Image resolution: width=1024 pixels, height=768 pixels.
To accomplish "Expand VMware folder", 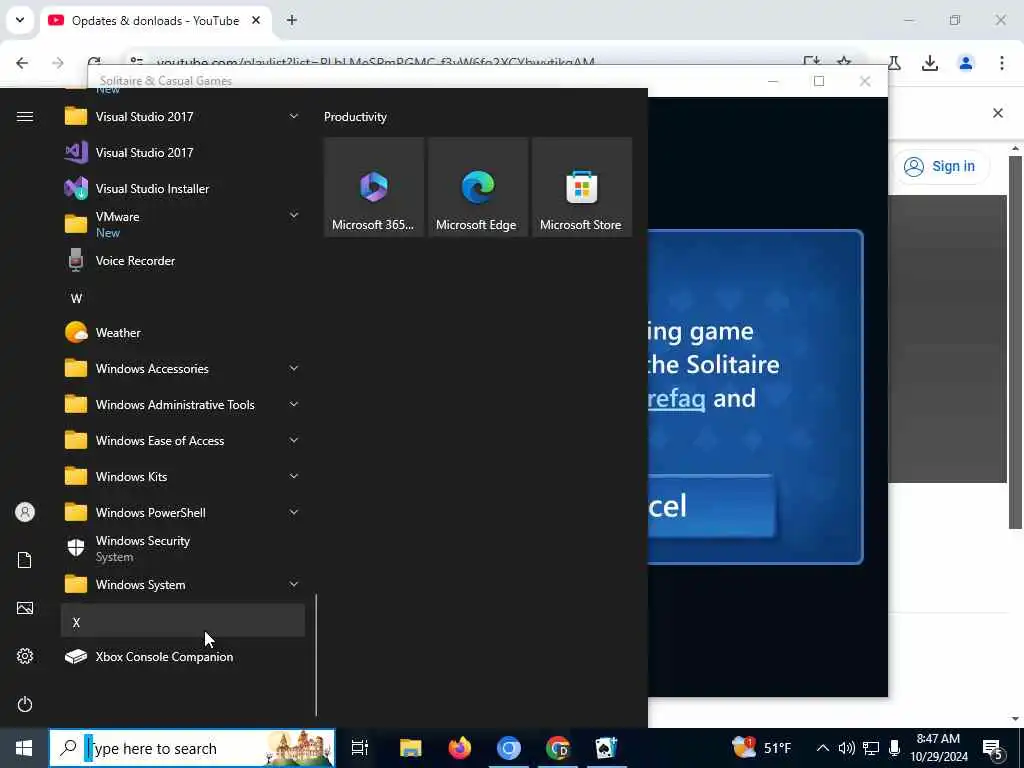I will [x=183, y=225].
